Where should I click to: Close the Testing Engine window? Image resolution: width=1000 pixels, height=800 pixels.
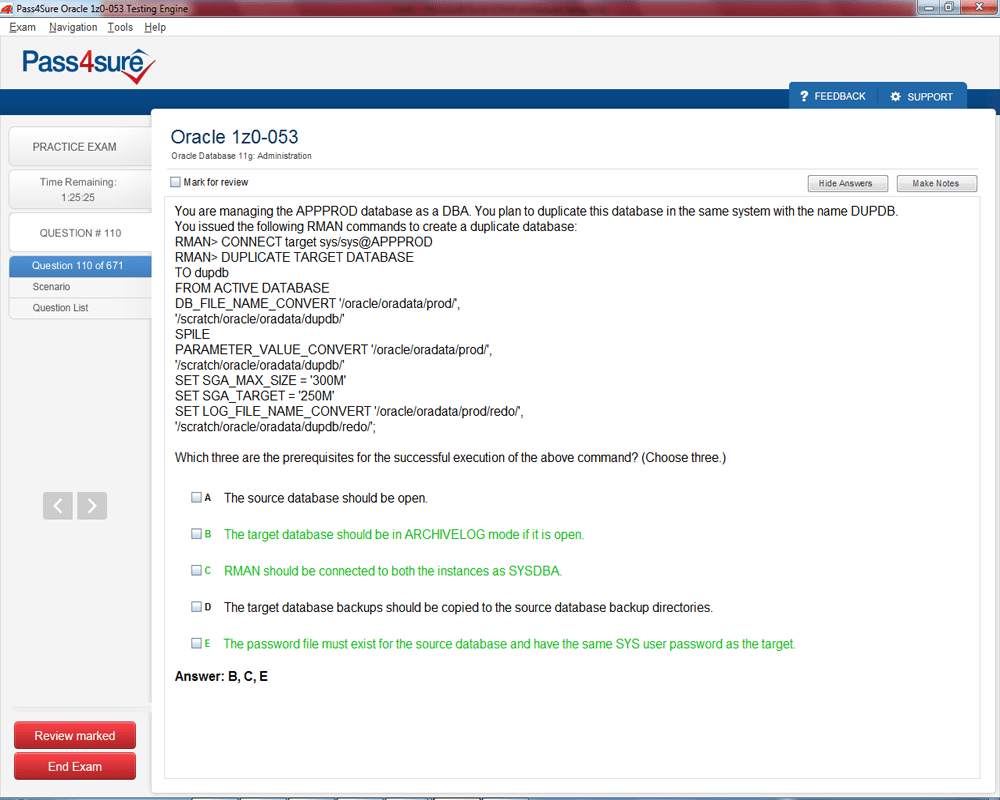(979, 8)
